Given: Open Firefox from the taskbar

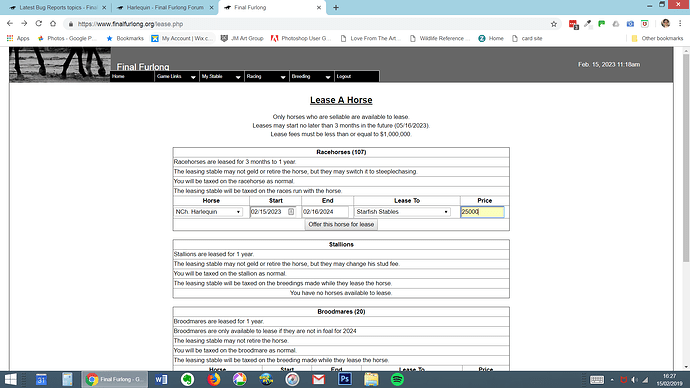Looking at the screenshot, I should (214, 379).
